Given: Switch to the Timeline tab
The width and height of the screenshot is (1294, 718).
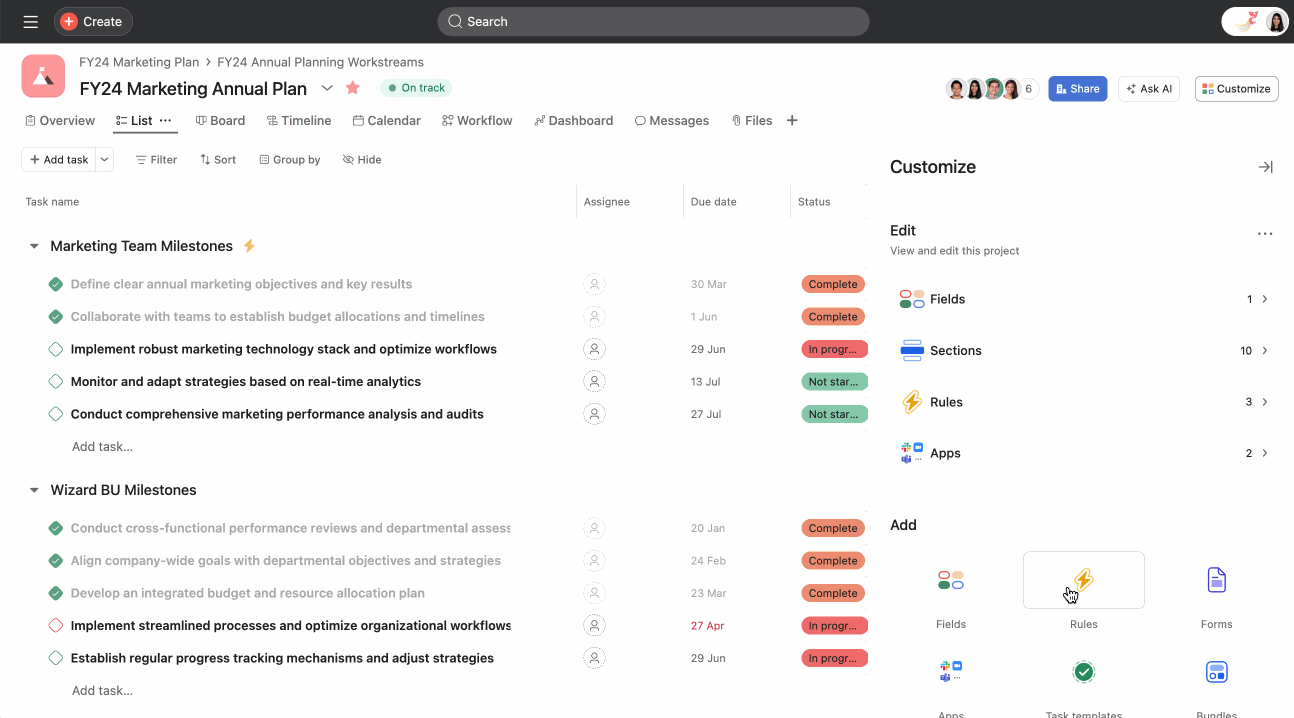Looking at the screenshot, I should pyautogui.click(x=299, y=121).
